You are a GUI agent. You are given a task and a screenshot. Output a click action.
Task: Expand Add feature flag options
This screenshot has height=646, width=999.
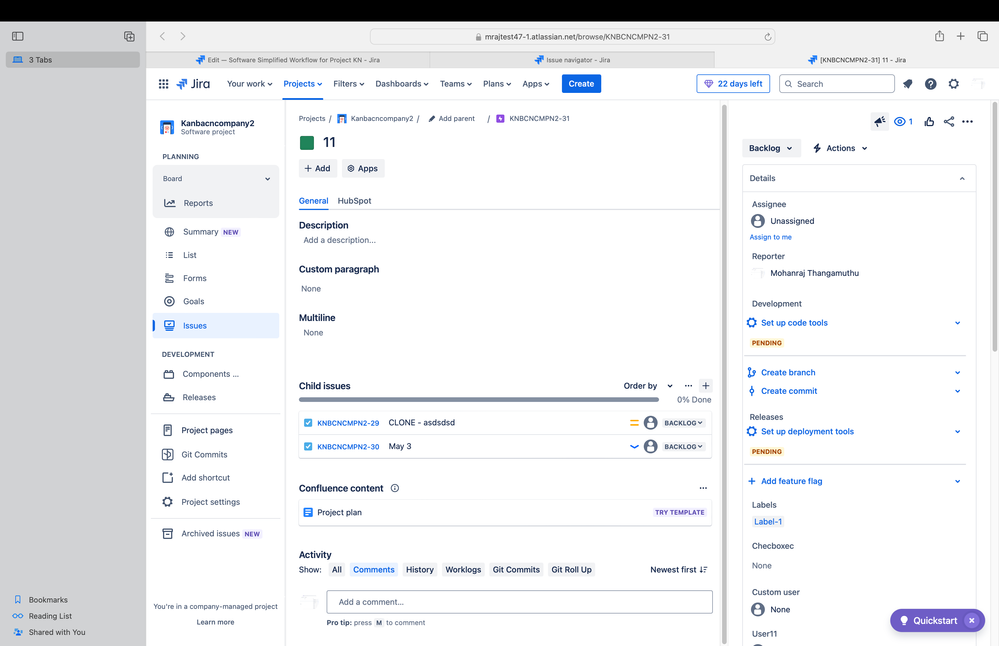click(x=957, y=482)
